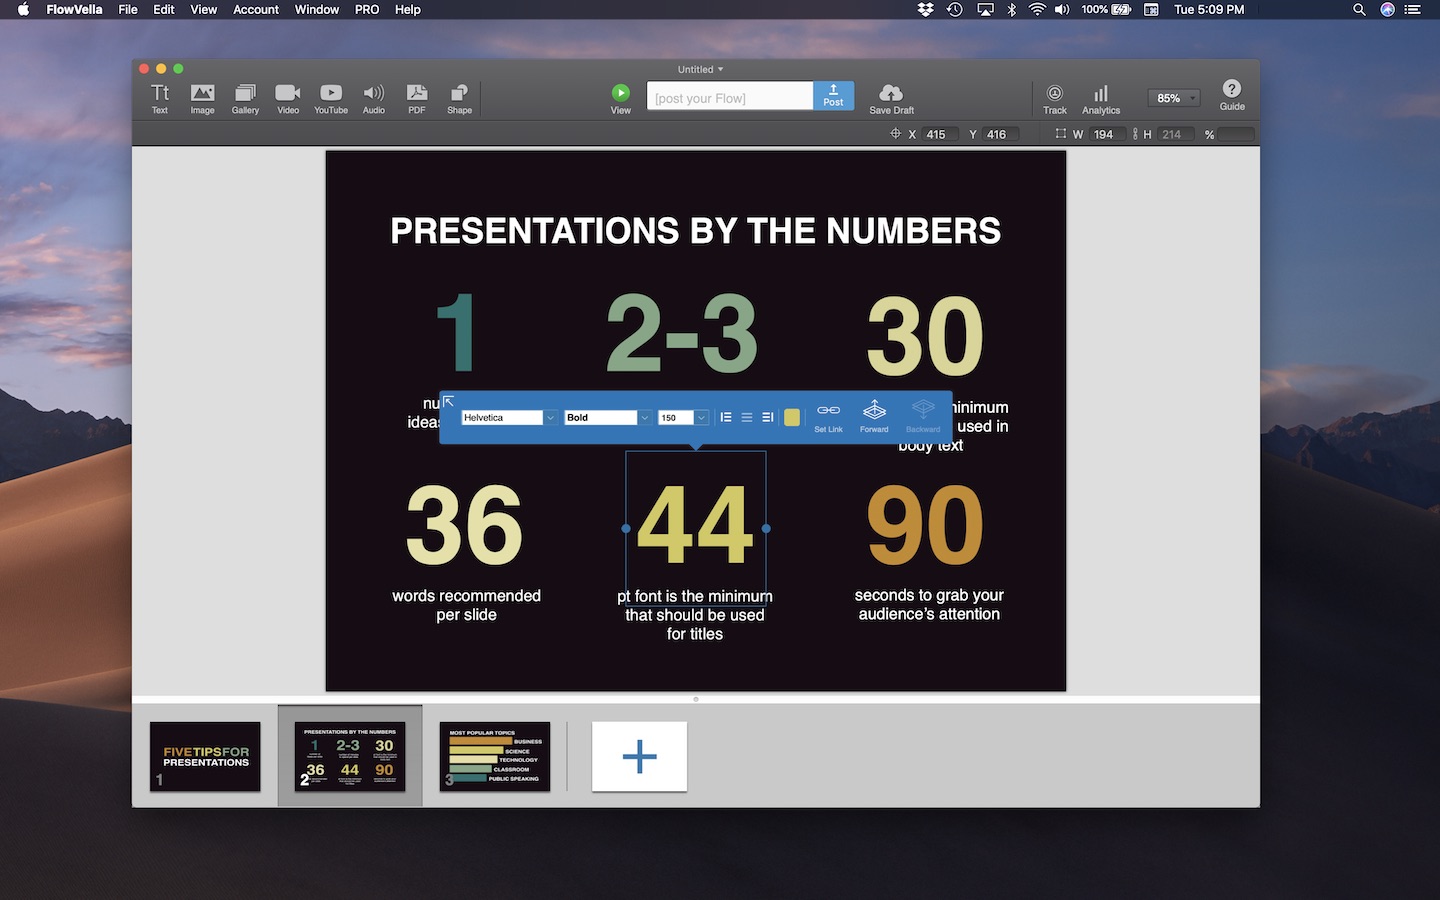
Task: Open the File menu
Action: coord(128,9)
